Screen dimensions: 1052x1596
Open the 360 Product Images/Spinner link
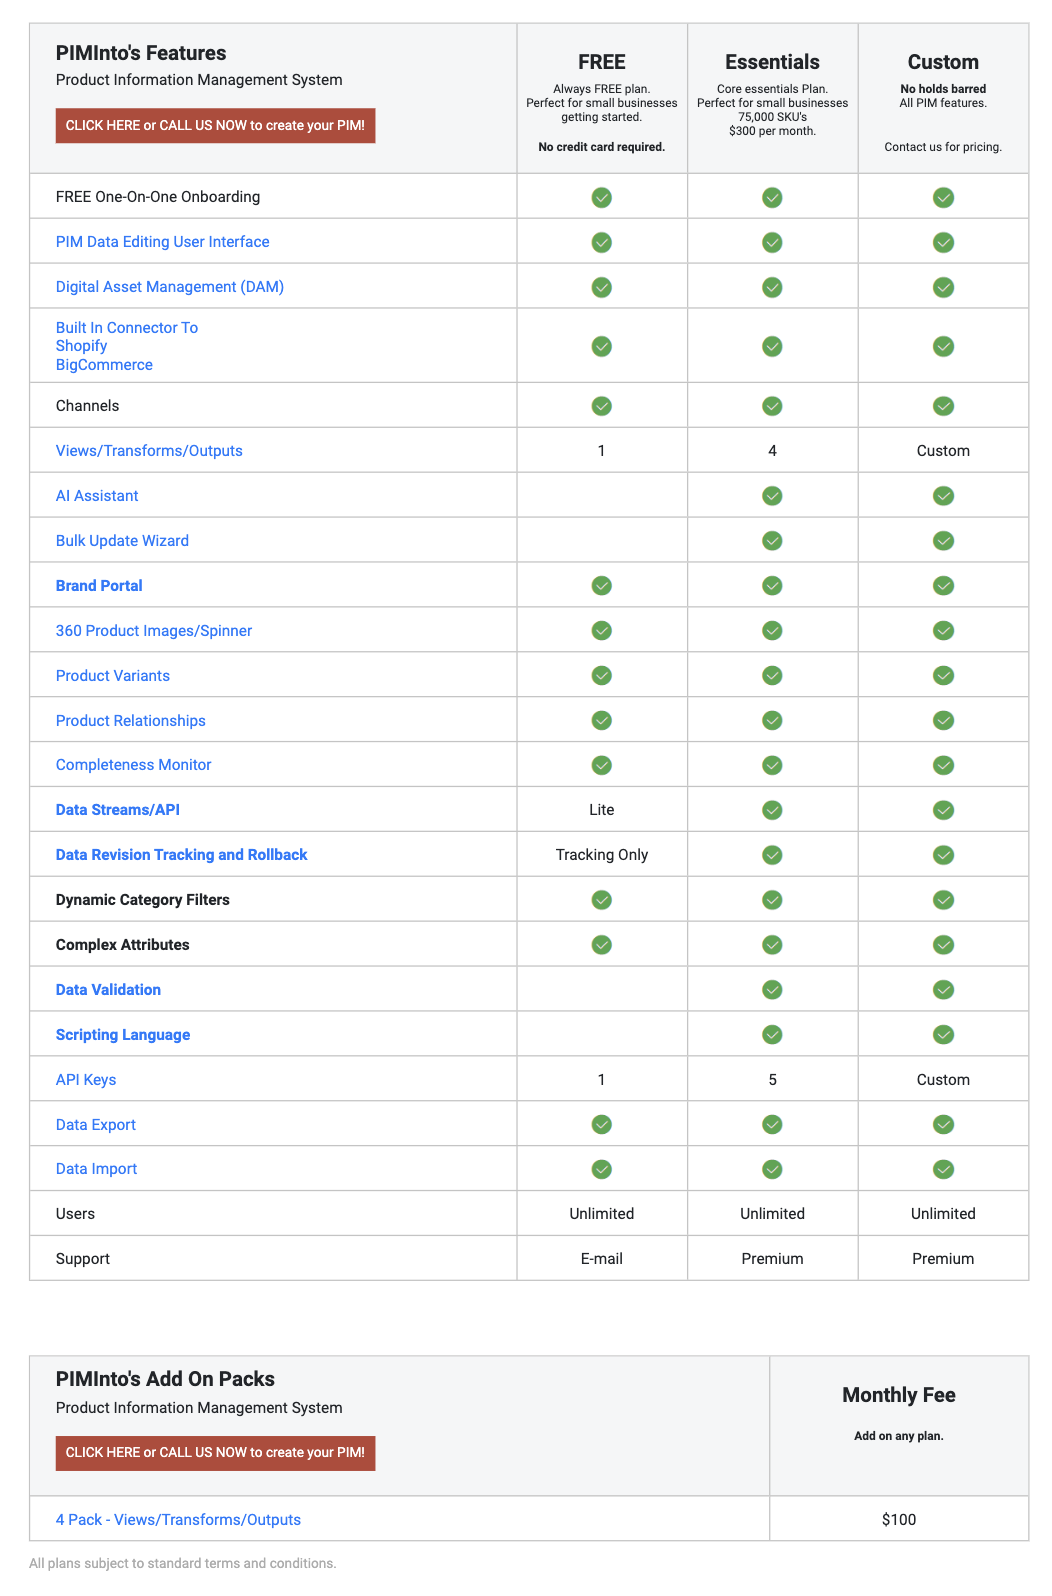click(154, 630)
